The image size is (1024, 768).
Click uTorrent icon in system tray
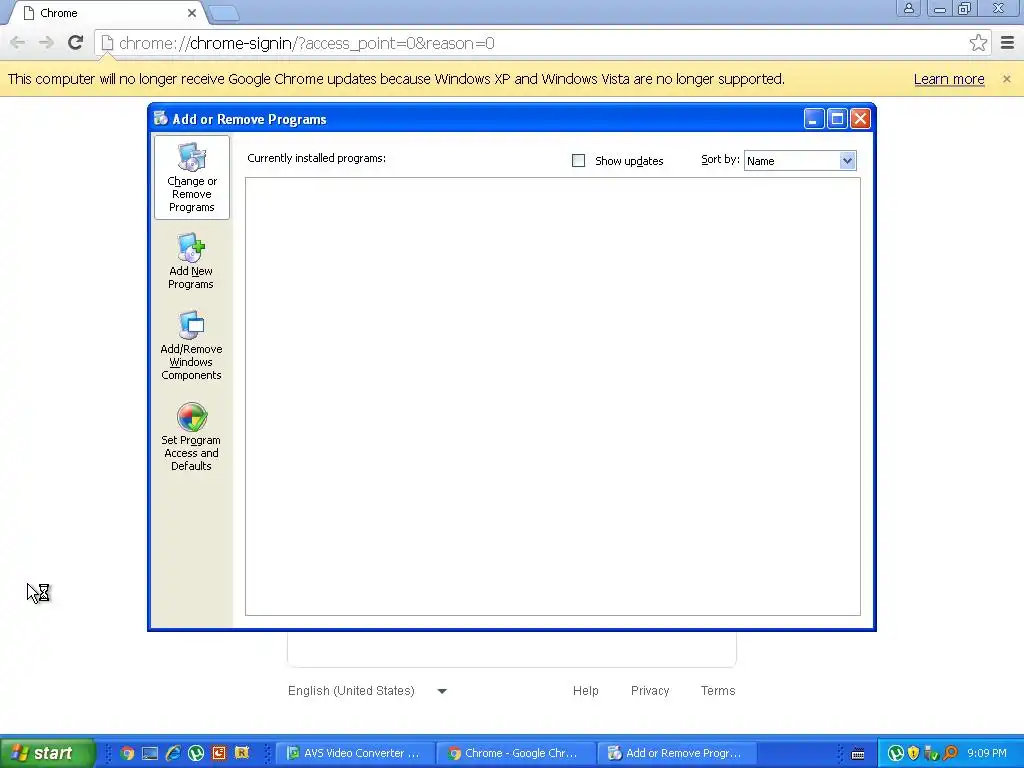click(x=896, y=753)
